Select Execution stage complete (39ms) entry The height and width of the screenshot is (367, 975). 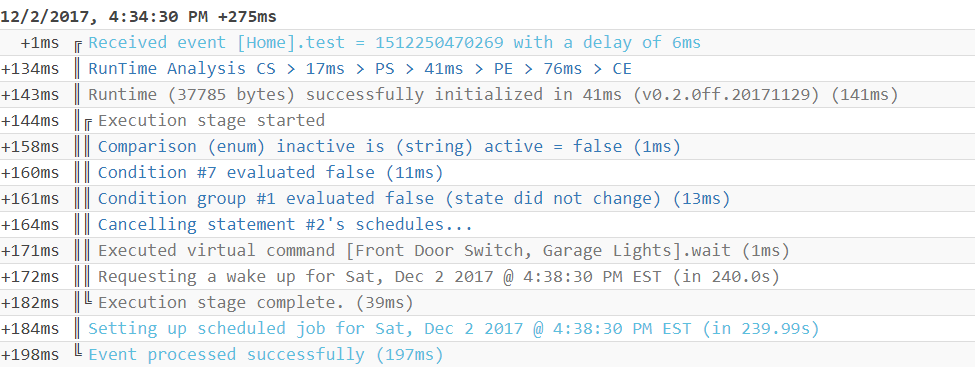tap(256, 303)
